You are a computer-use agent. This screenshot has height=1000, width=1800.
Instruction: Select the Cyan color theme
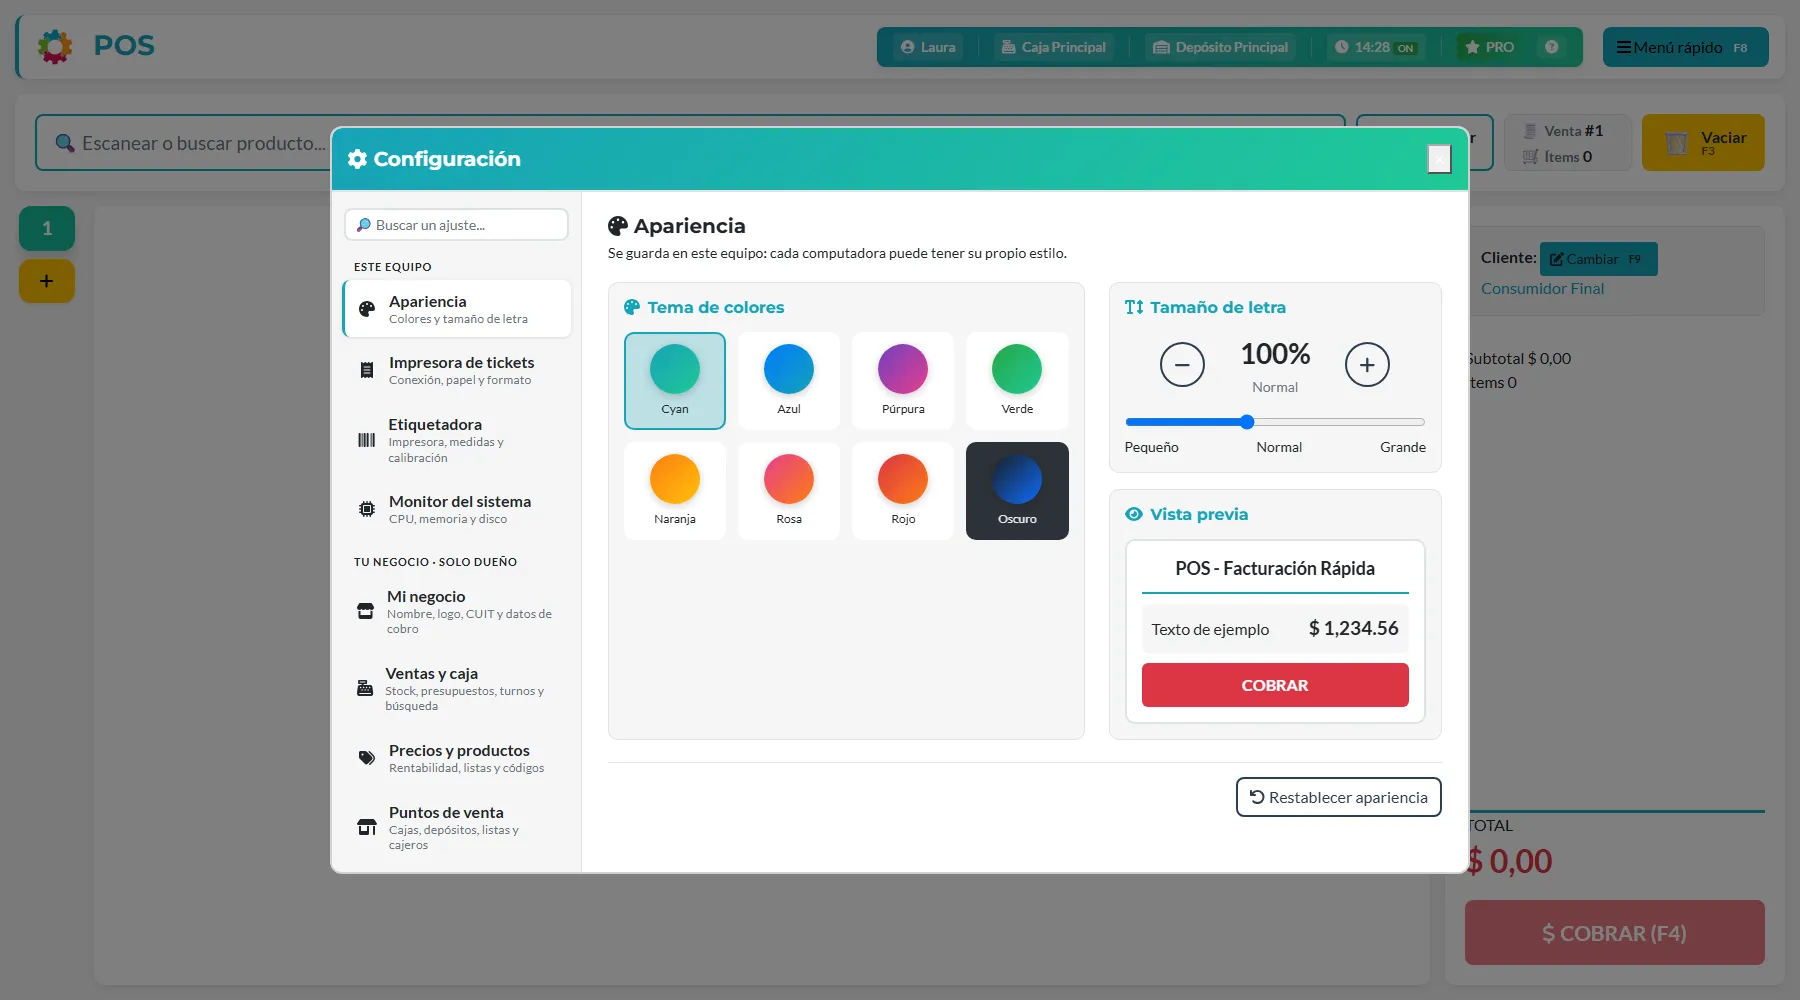(x=675, y=381)
